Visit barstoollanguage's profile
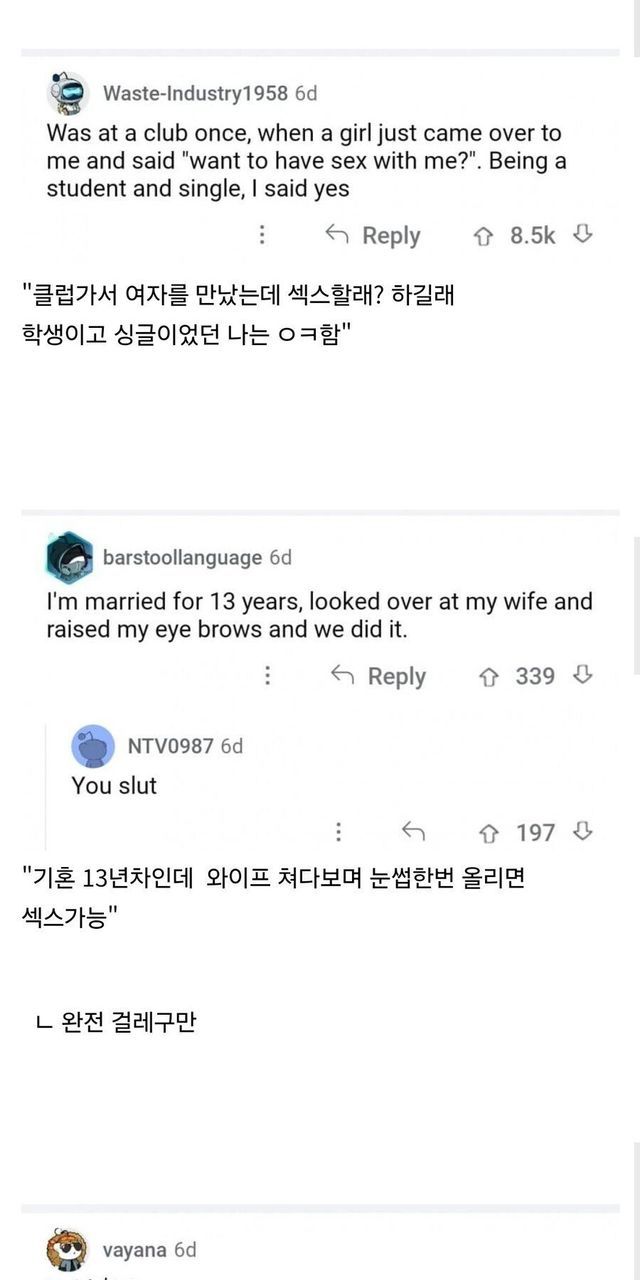The width and height of the screenshot is (640, 1280). 182,557
